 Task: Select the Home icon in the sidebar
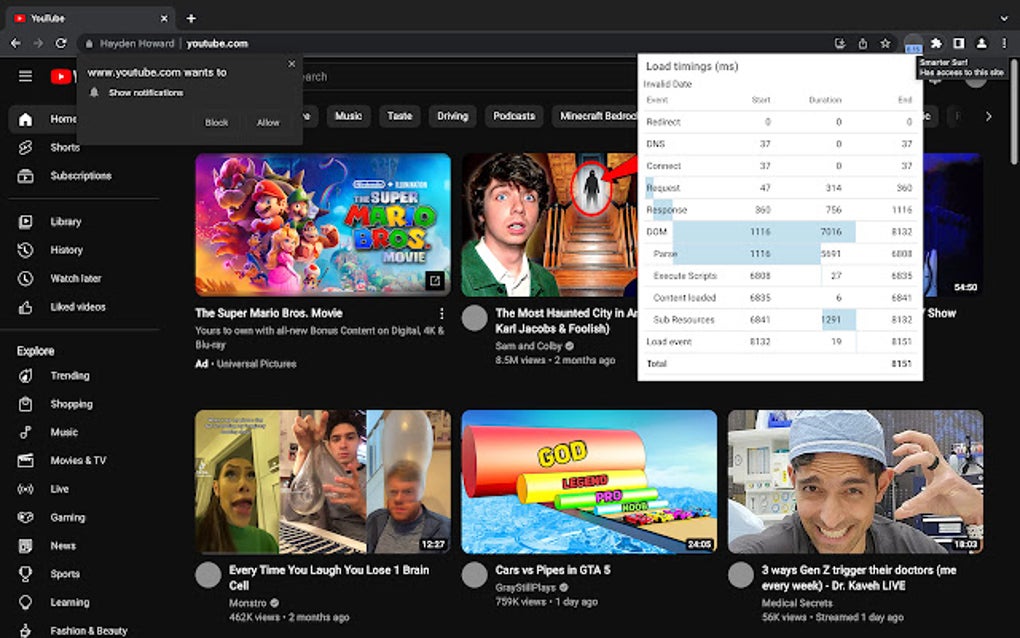click(24, 119)
